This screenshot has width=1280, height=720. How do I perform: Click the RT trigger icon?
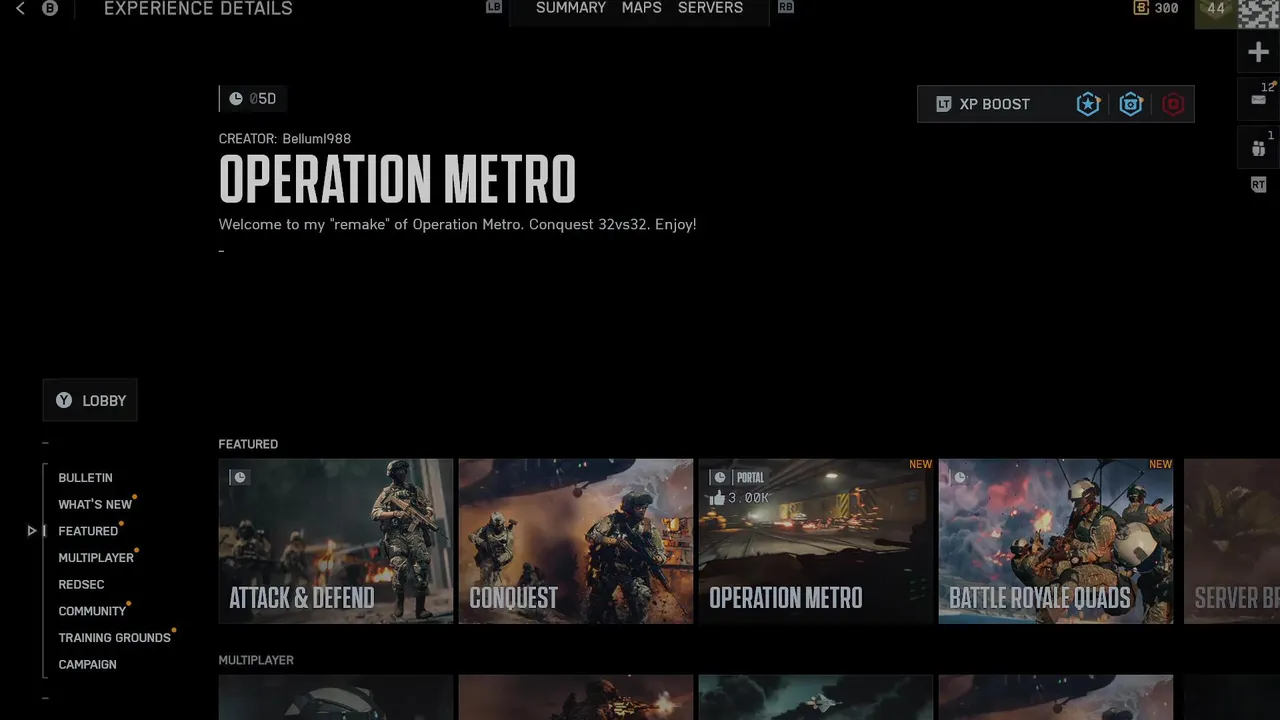[x=1259, y=185]
